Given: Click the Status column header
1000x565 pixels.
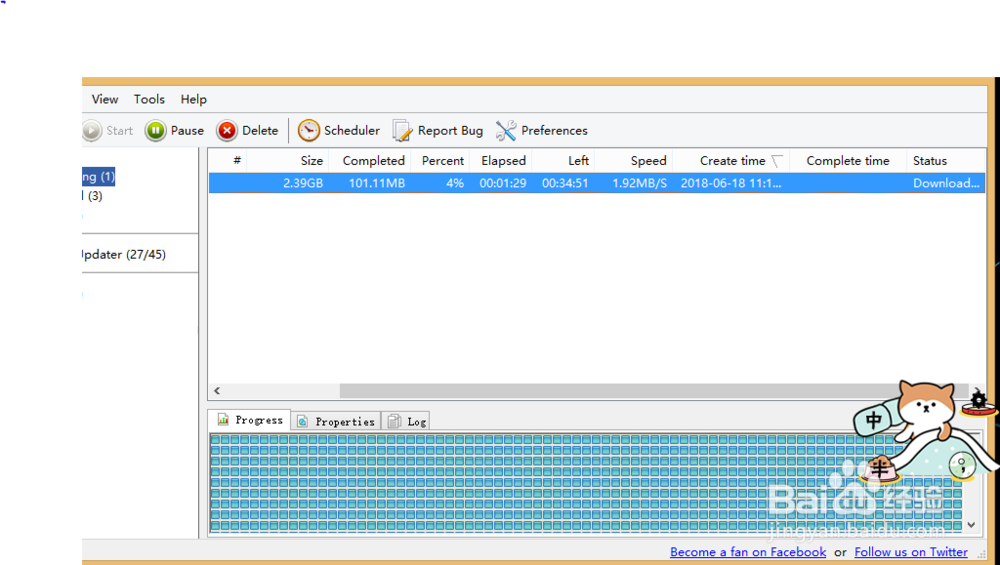Looking at the screenshot, I should [946, 161].
